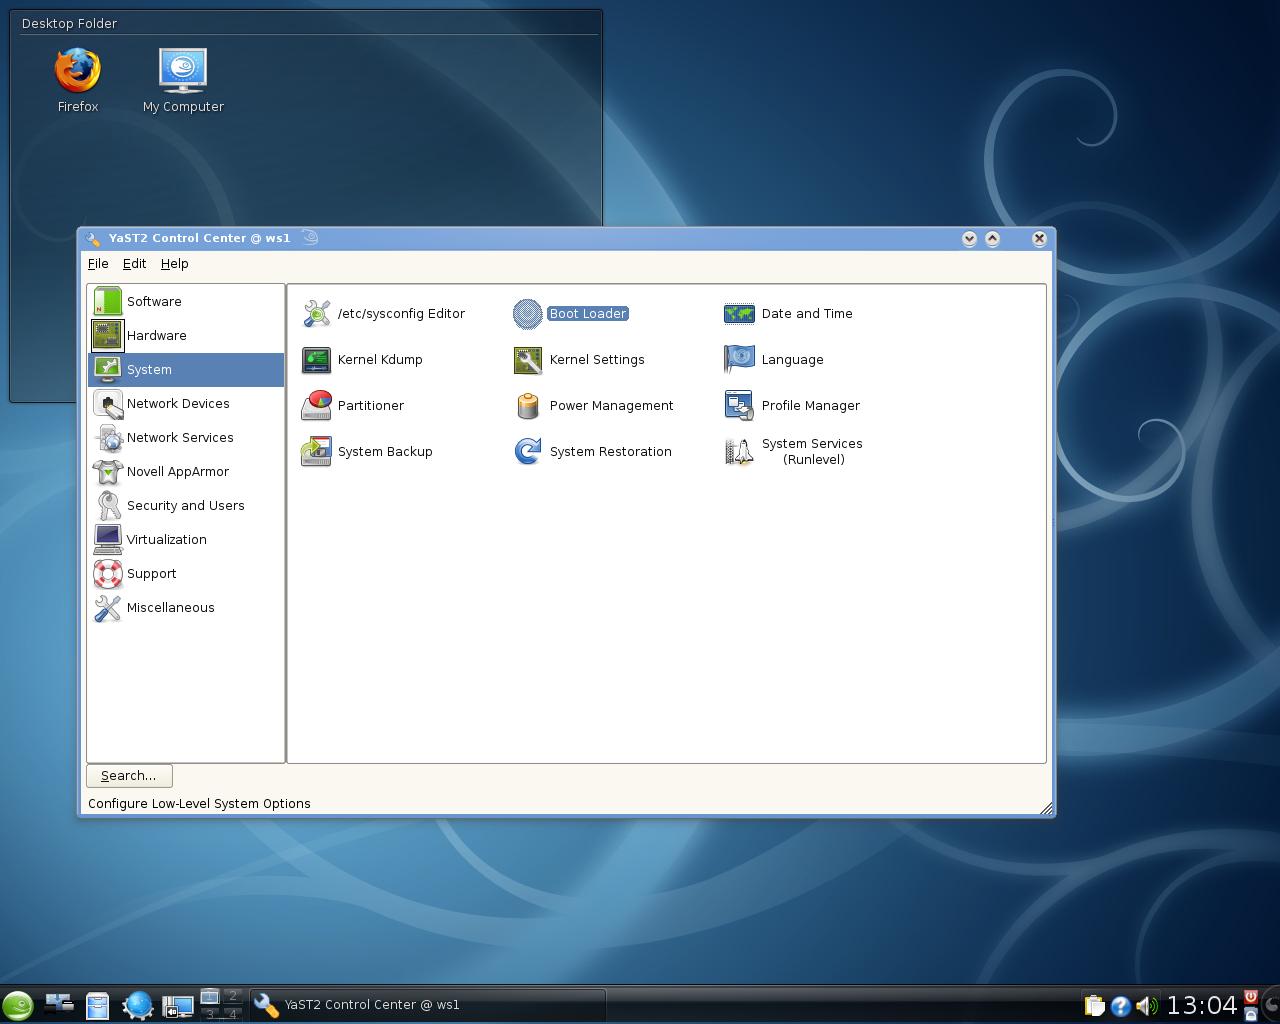Select the Miscellaneous category

pos(186,607)
